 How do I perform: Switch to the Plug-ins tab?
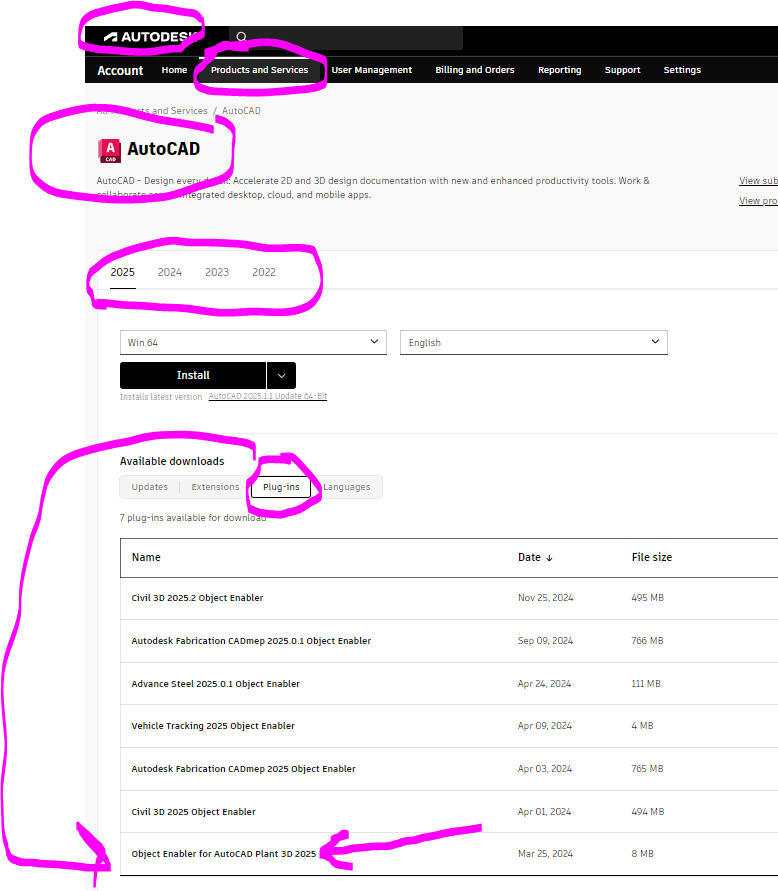point(281,487)
